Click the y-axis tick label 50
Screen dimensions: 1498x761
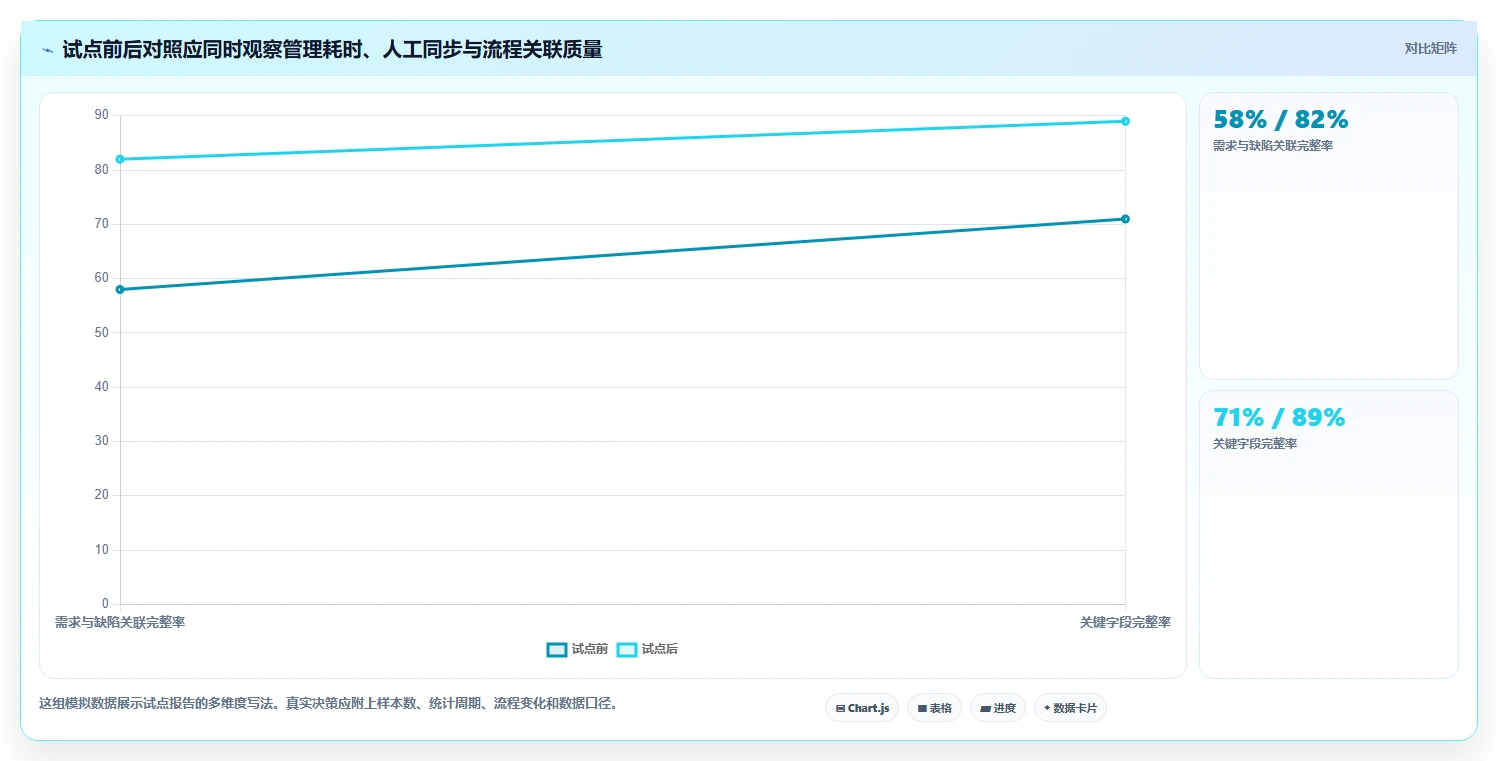(x=101, y=332)
